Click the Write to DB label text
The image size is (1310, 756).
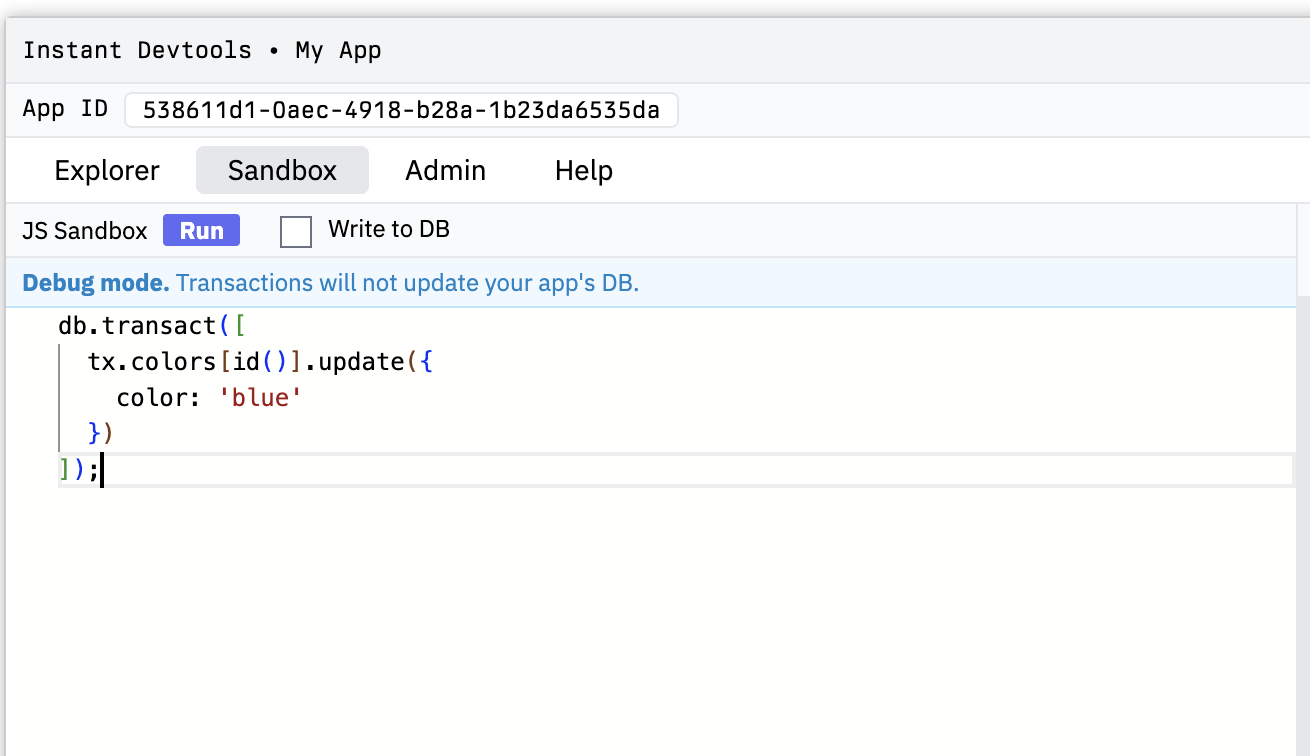tap(388, 230)
